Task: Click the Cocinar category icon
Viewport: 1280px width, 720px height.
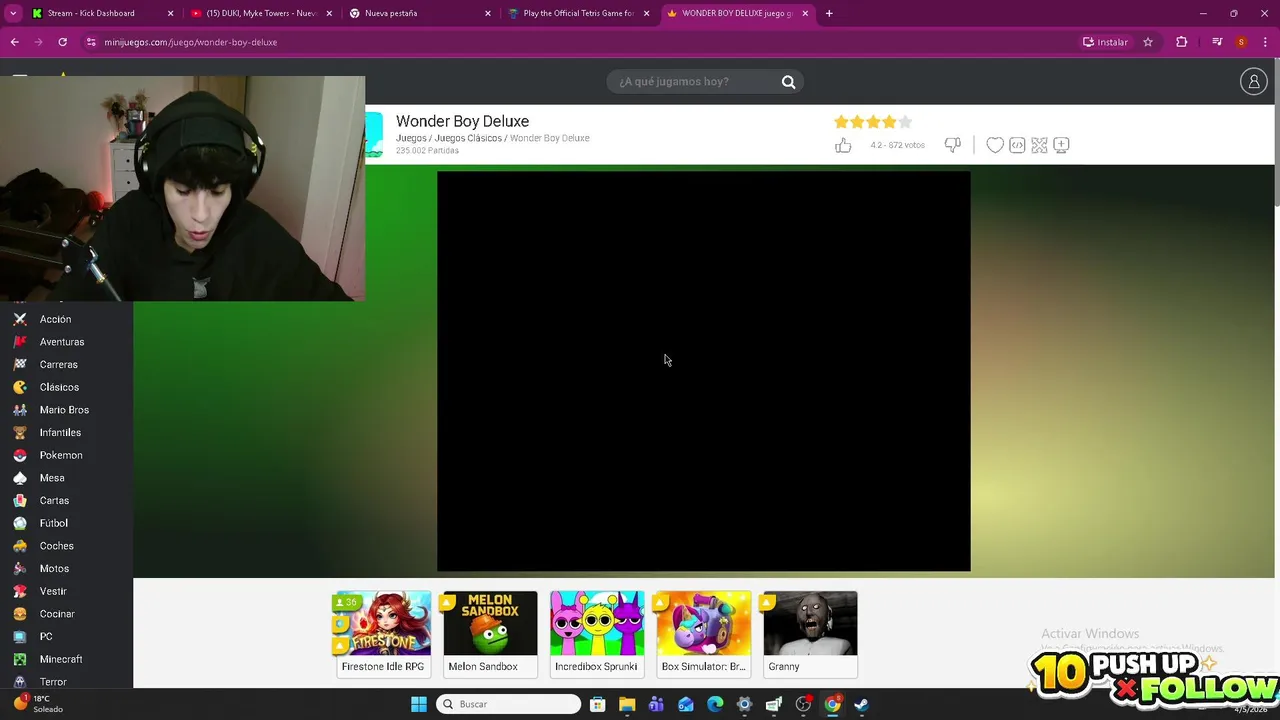Action: point(19,614)
